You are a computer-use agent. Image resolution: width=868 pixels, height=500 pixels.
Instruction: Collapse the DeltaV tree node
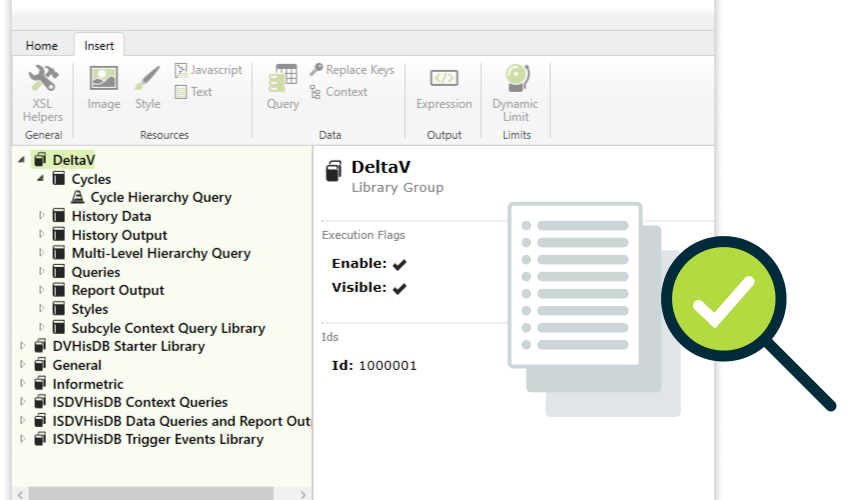[22, 160]
